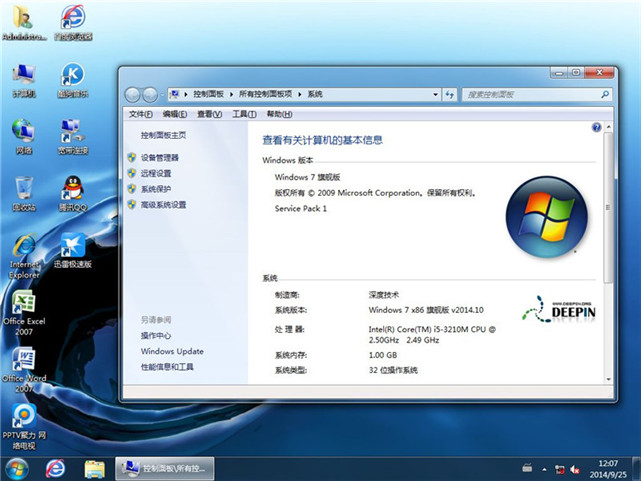This screenshot has height=481, width=641.
Task: Open 高级系统设置 from sidebar
Action: coord(164,204)
